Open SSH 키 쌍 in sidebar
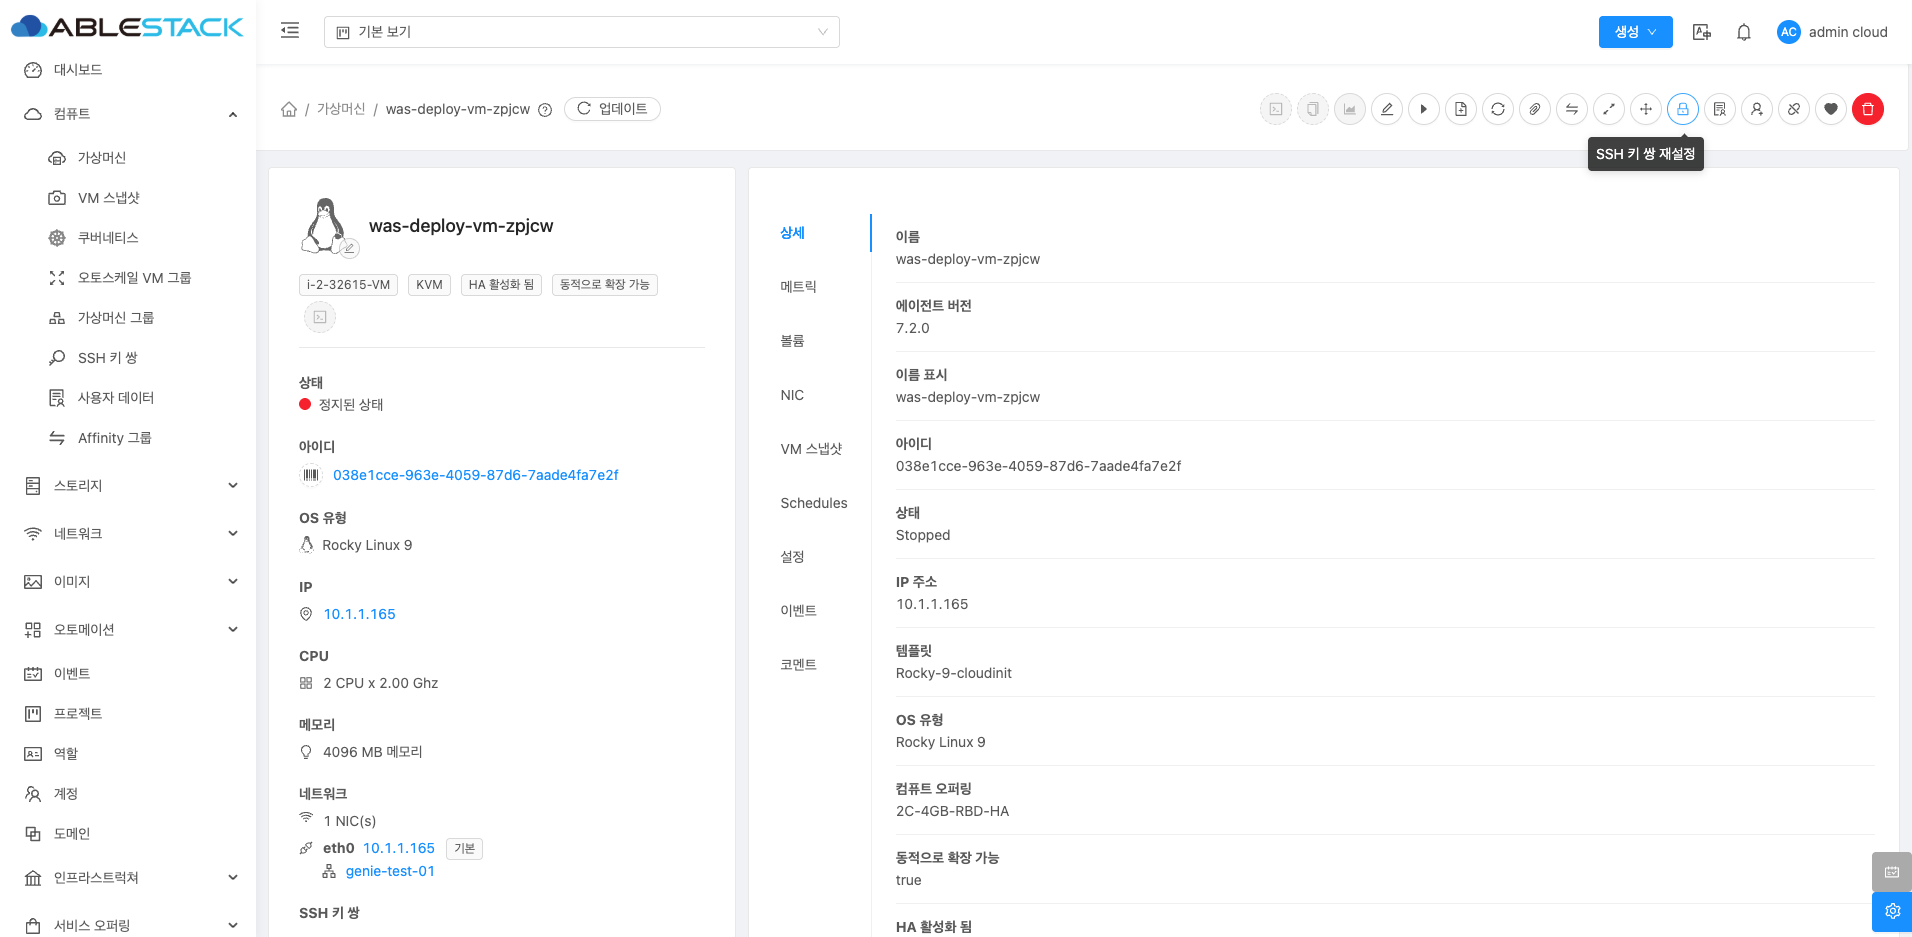This screenshot has width=1912, height=937. 107,358
